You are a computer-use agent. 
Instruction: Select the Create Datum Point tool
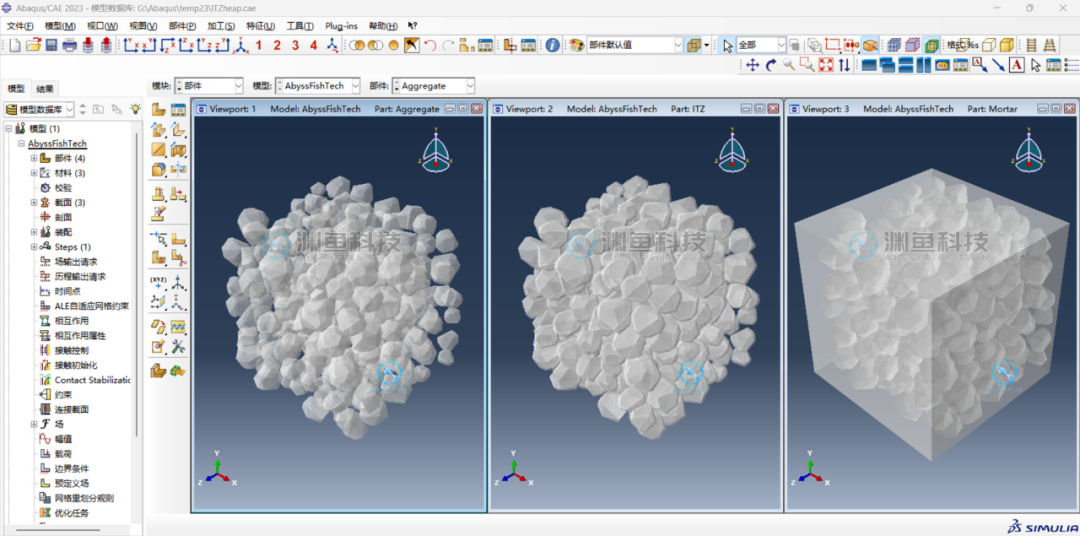tap(158, 282)
